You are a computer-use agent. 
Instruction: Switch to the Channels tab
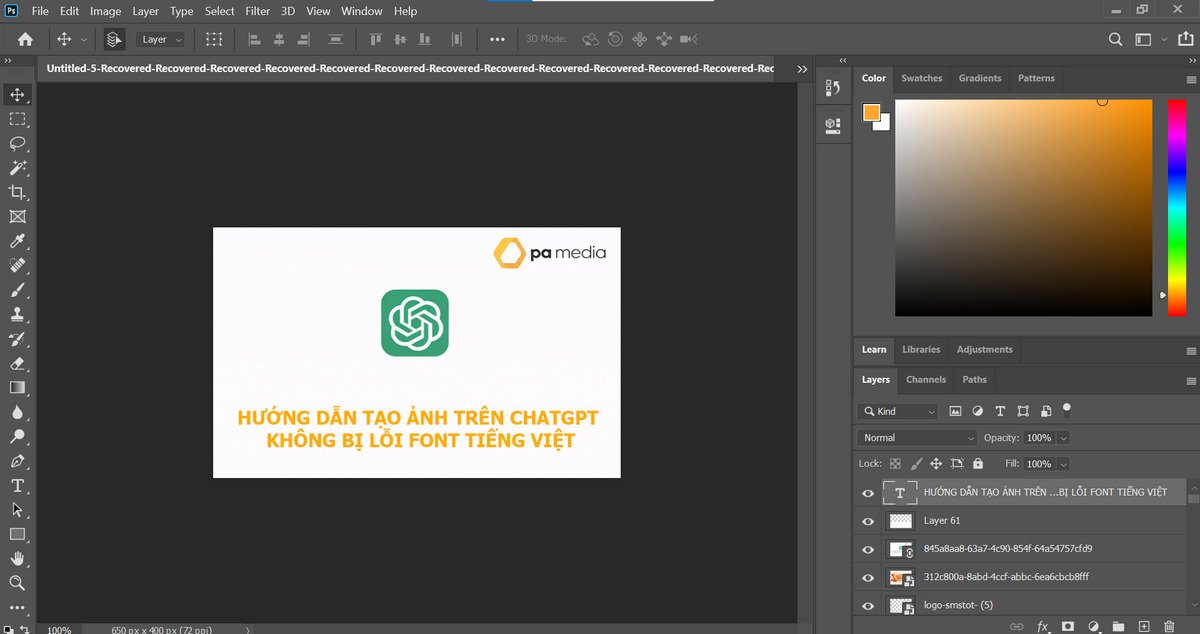click(926, 379)
